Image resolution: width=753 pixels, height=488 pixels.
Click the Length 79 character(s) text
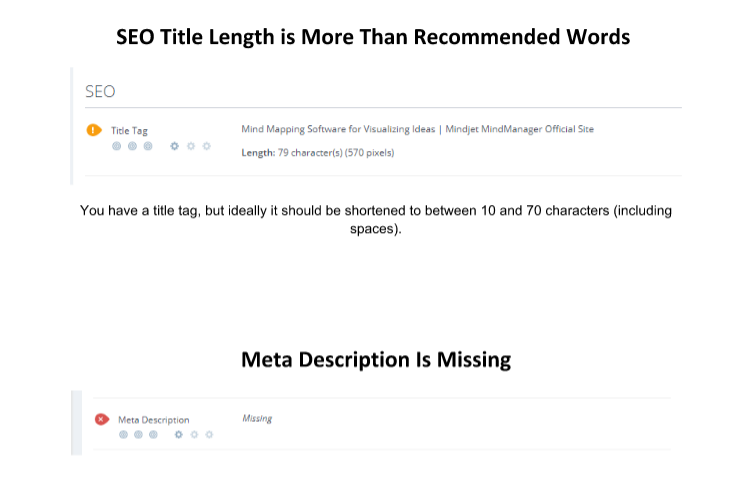coord(318,153)
